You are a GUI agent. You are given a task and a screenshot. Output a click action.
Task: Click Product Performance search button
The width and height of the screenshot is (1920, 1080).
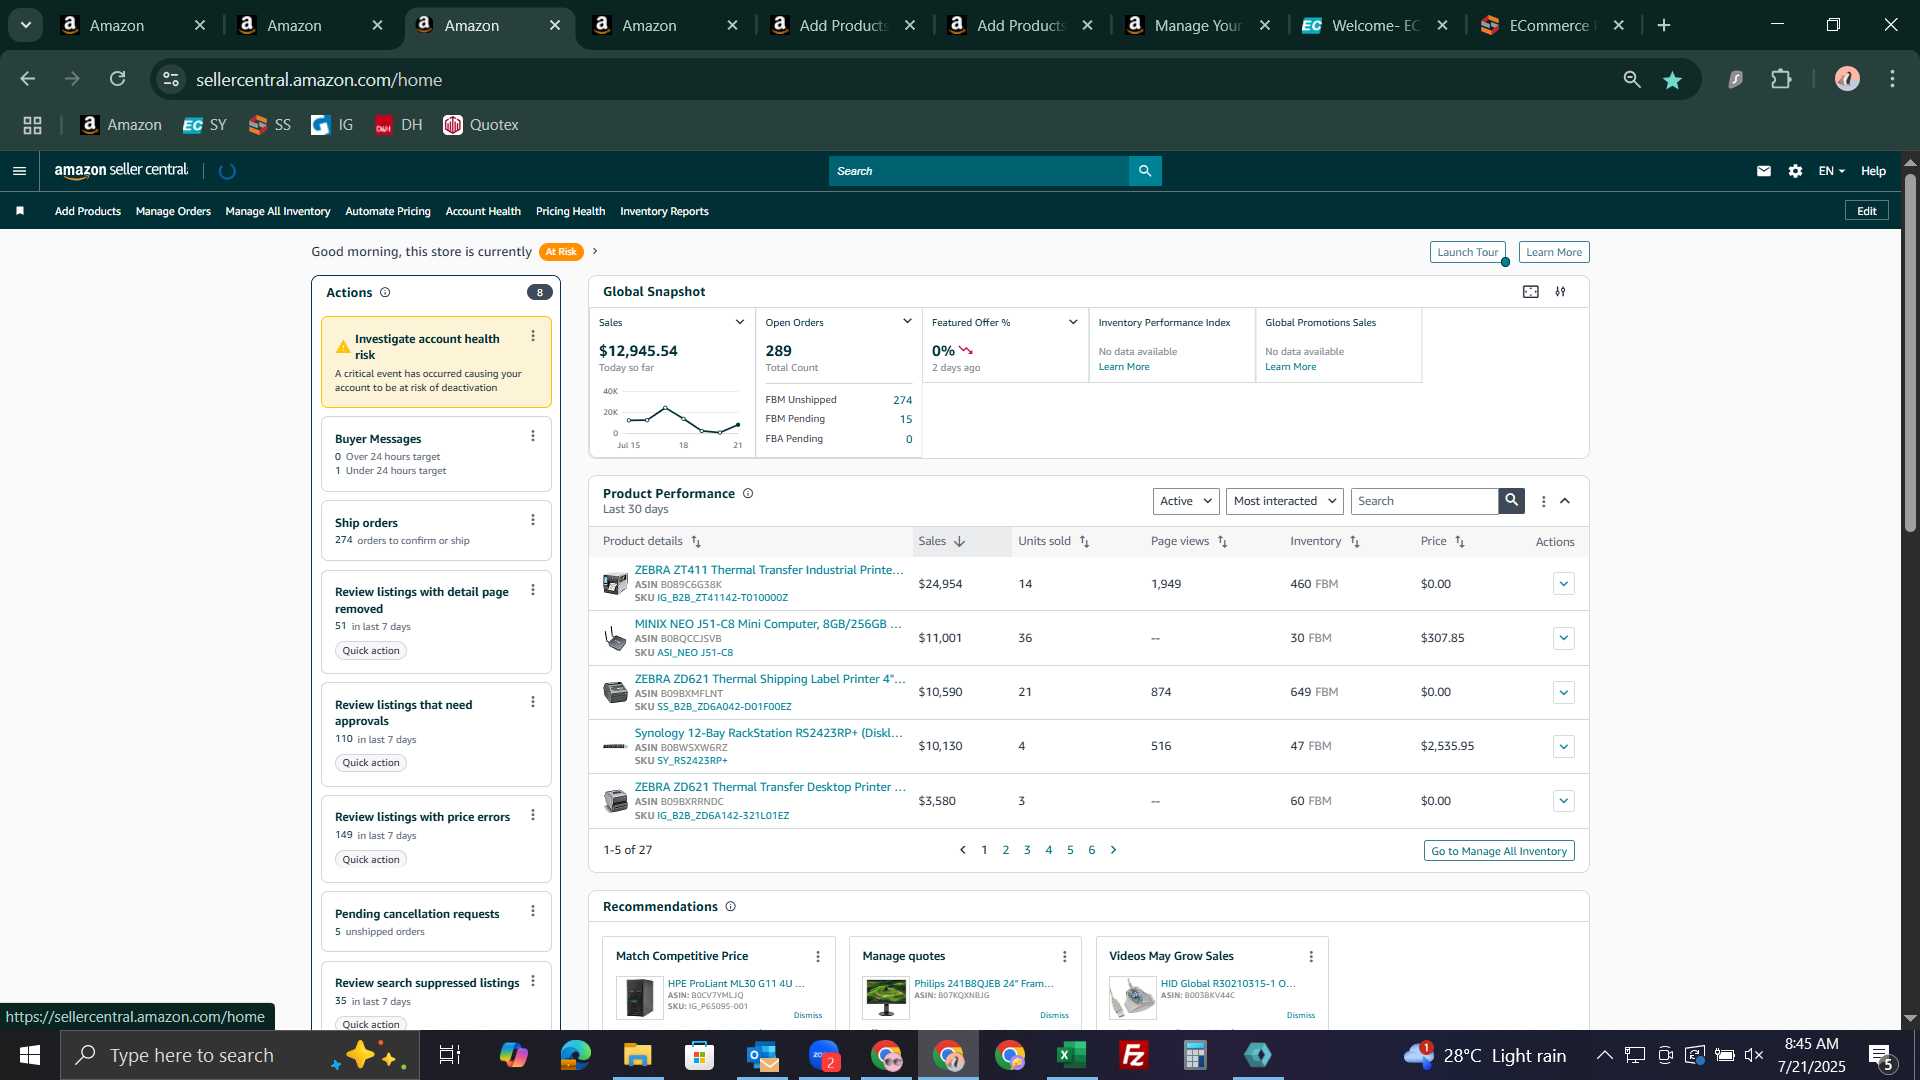[1512, 501]
